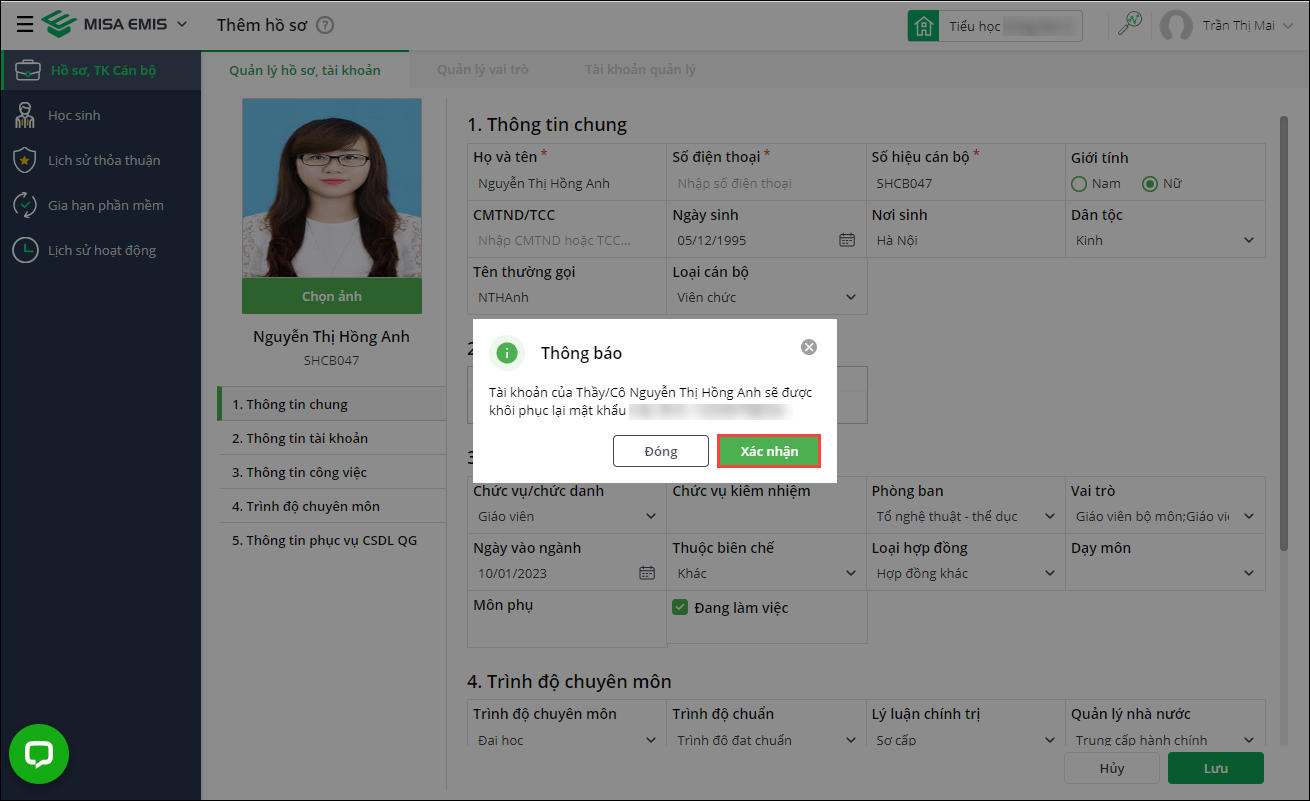Viewport: 1310px width, 801px height.
Task: Click the Tên thường gọi input field
Action: [x=566, y=297]
